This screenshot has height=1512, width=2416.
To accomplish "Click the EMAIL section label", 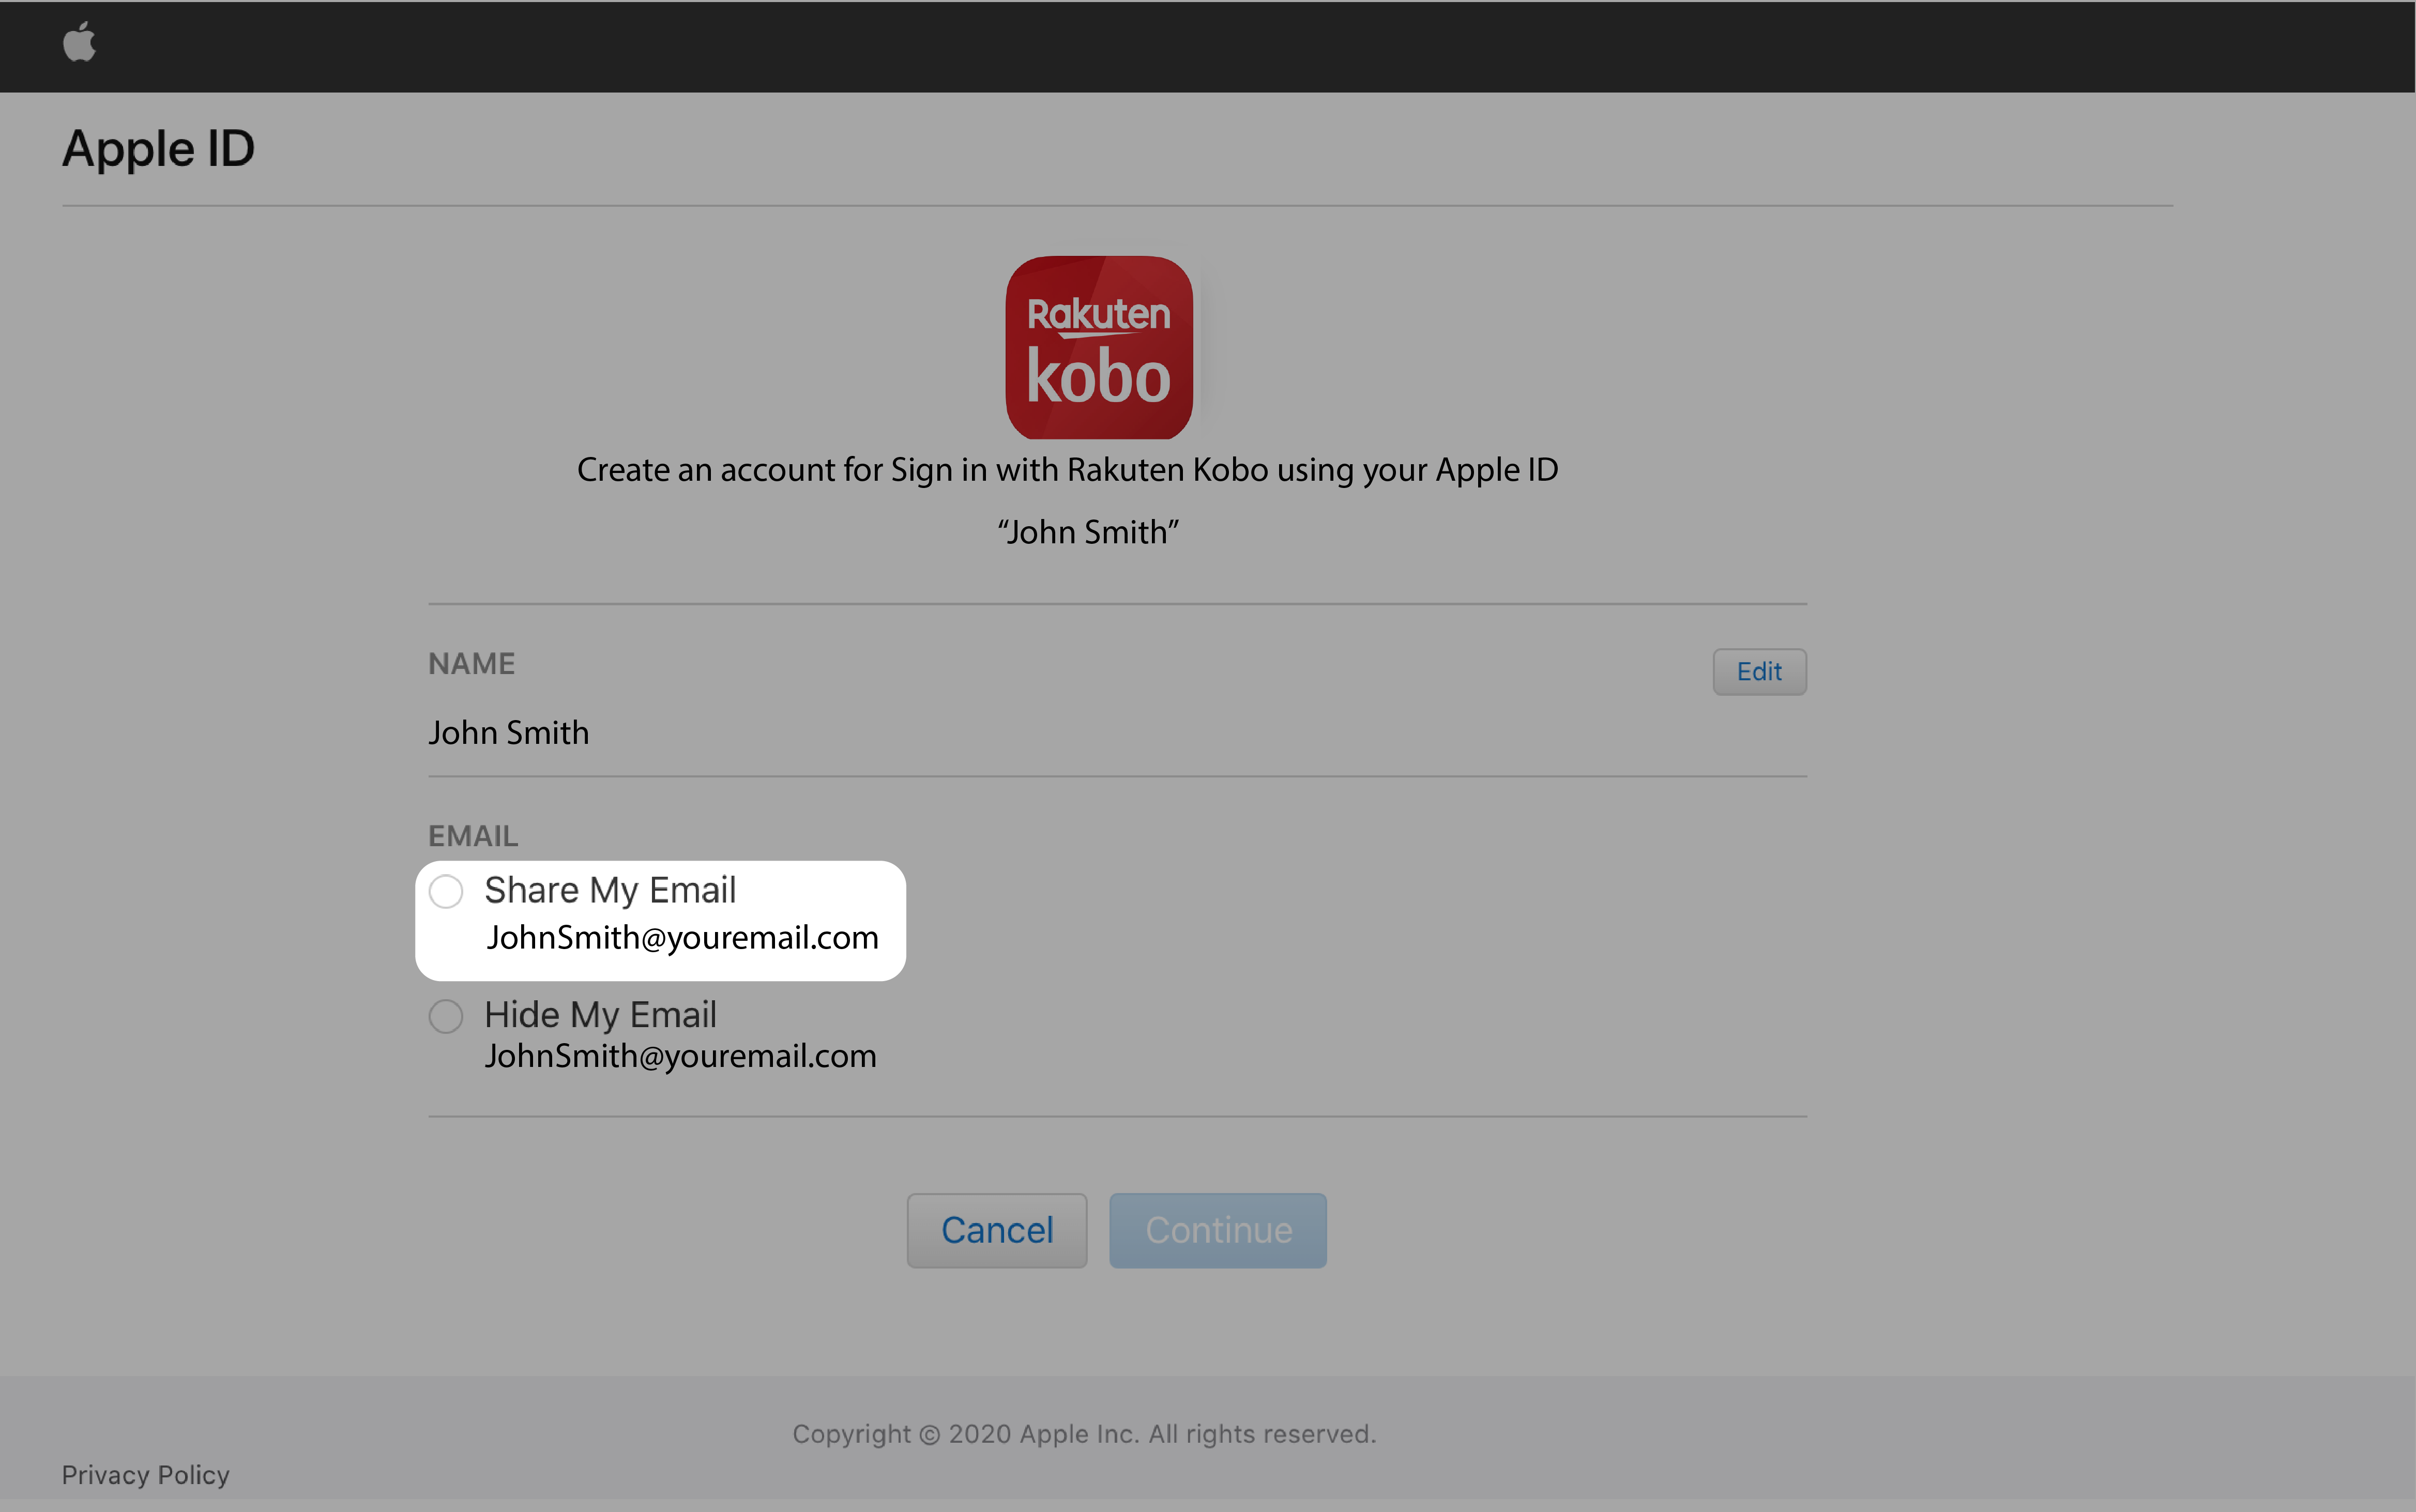I will [472, 834].
